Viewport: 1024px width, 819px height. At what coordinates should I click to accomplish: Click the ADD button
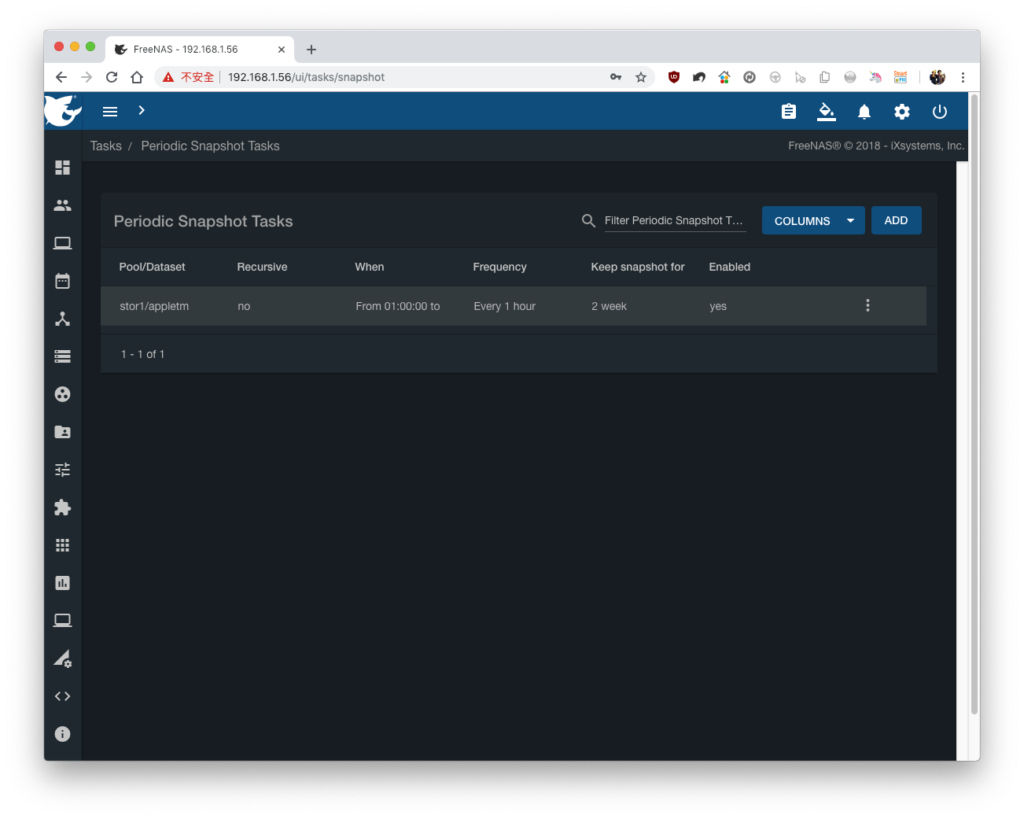click(x=896, y=221)
